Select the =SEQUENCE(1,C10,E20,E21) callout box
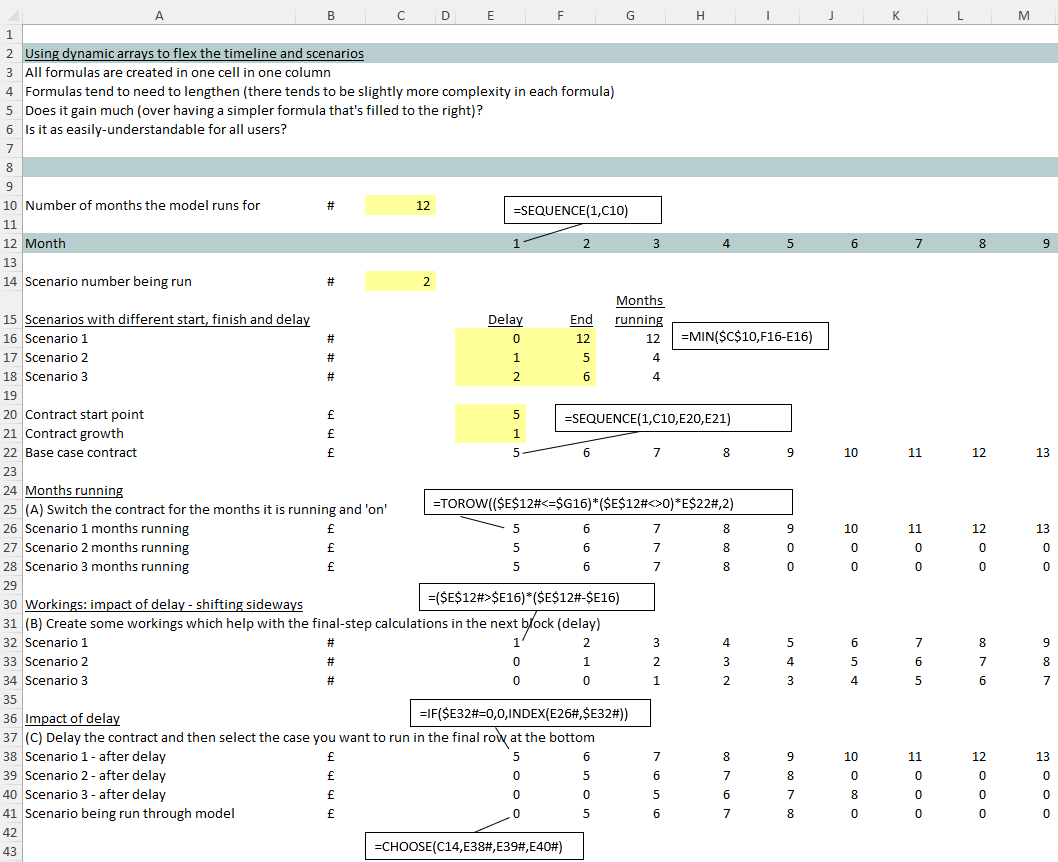Viewport: 1058px width, 862px height. pos(673,418)
